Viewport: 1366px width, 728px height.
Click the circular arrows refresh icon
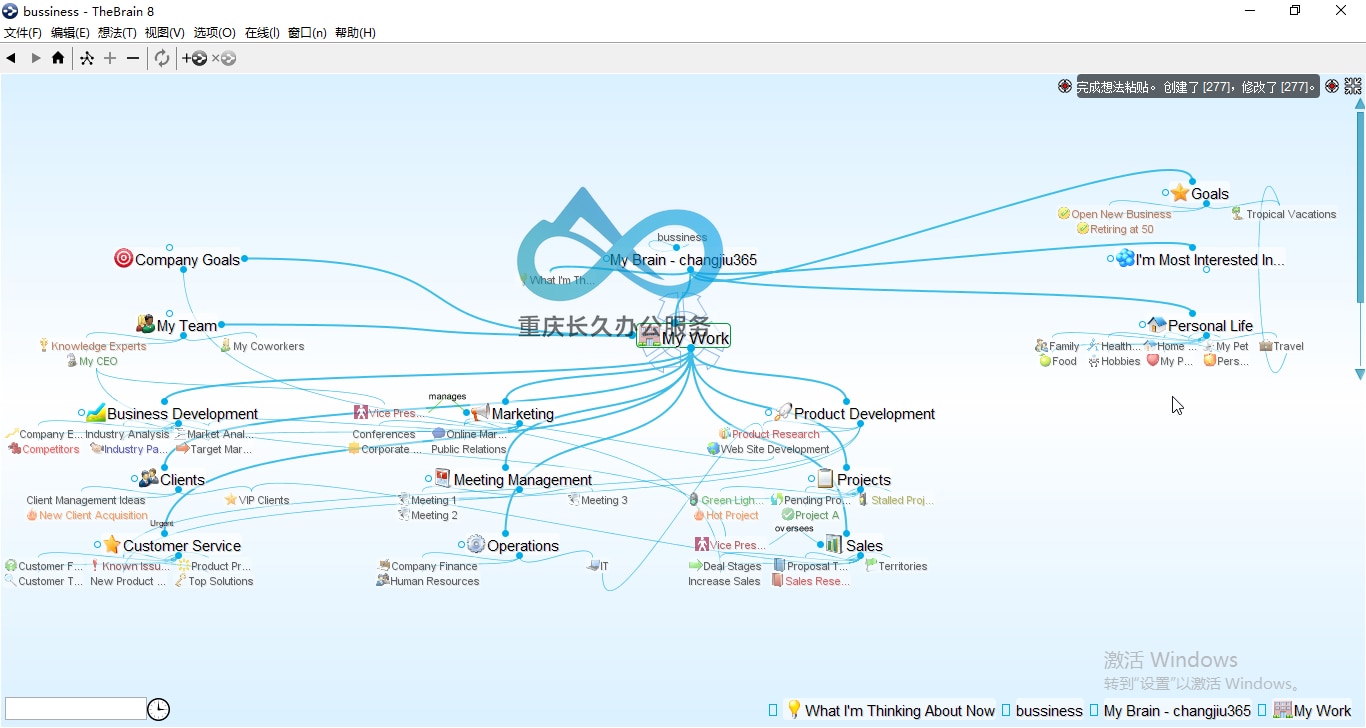162,58
